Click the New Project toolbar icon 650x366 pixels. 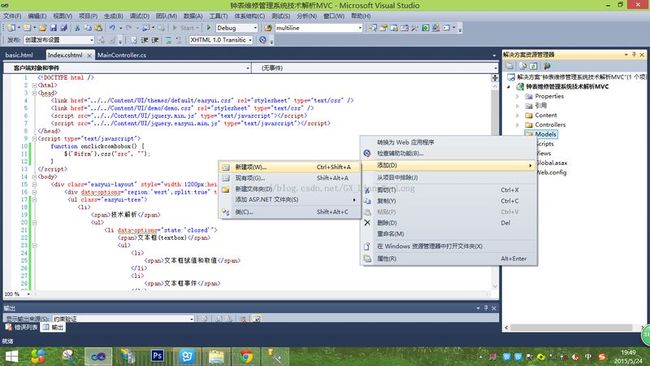tap(11, 28)
